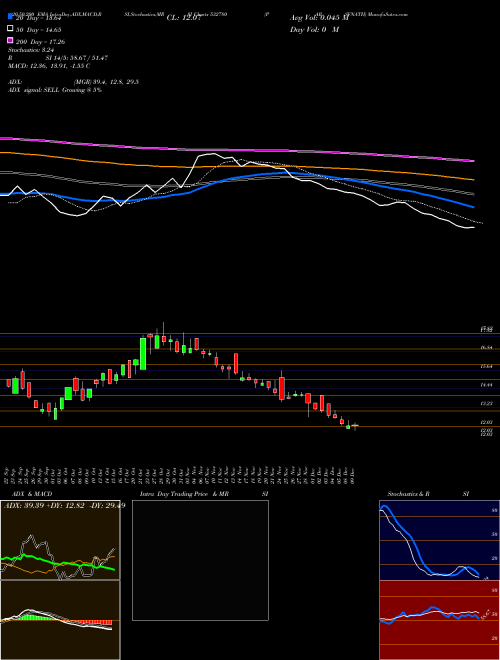Click the 15.64 price axis label
This screenshot has height=660, width=500.
[x=487, y=366]
